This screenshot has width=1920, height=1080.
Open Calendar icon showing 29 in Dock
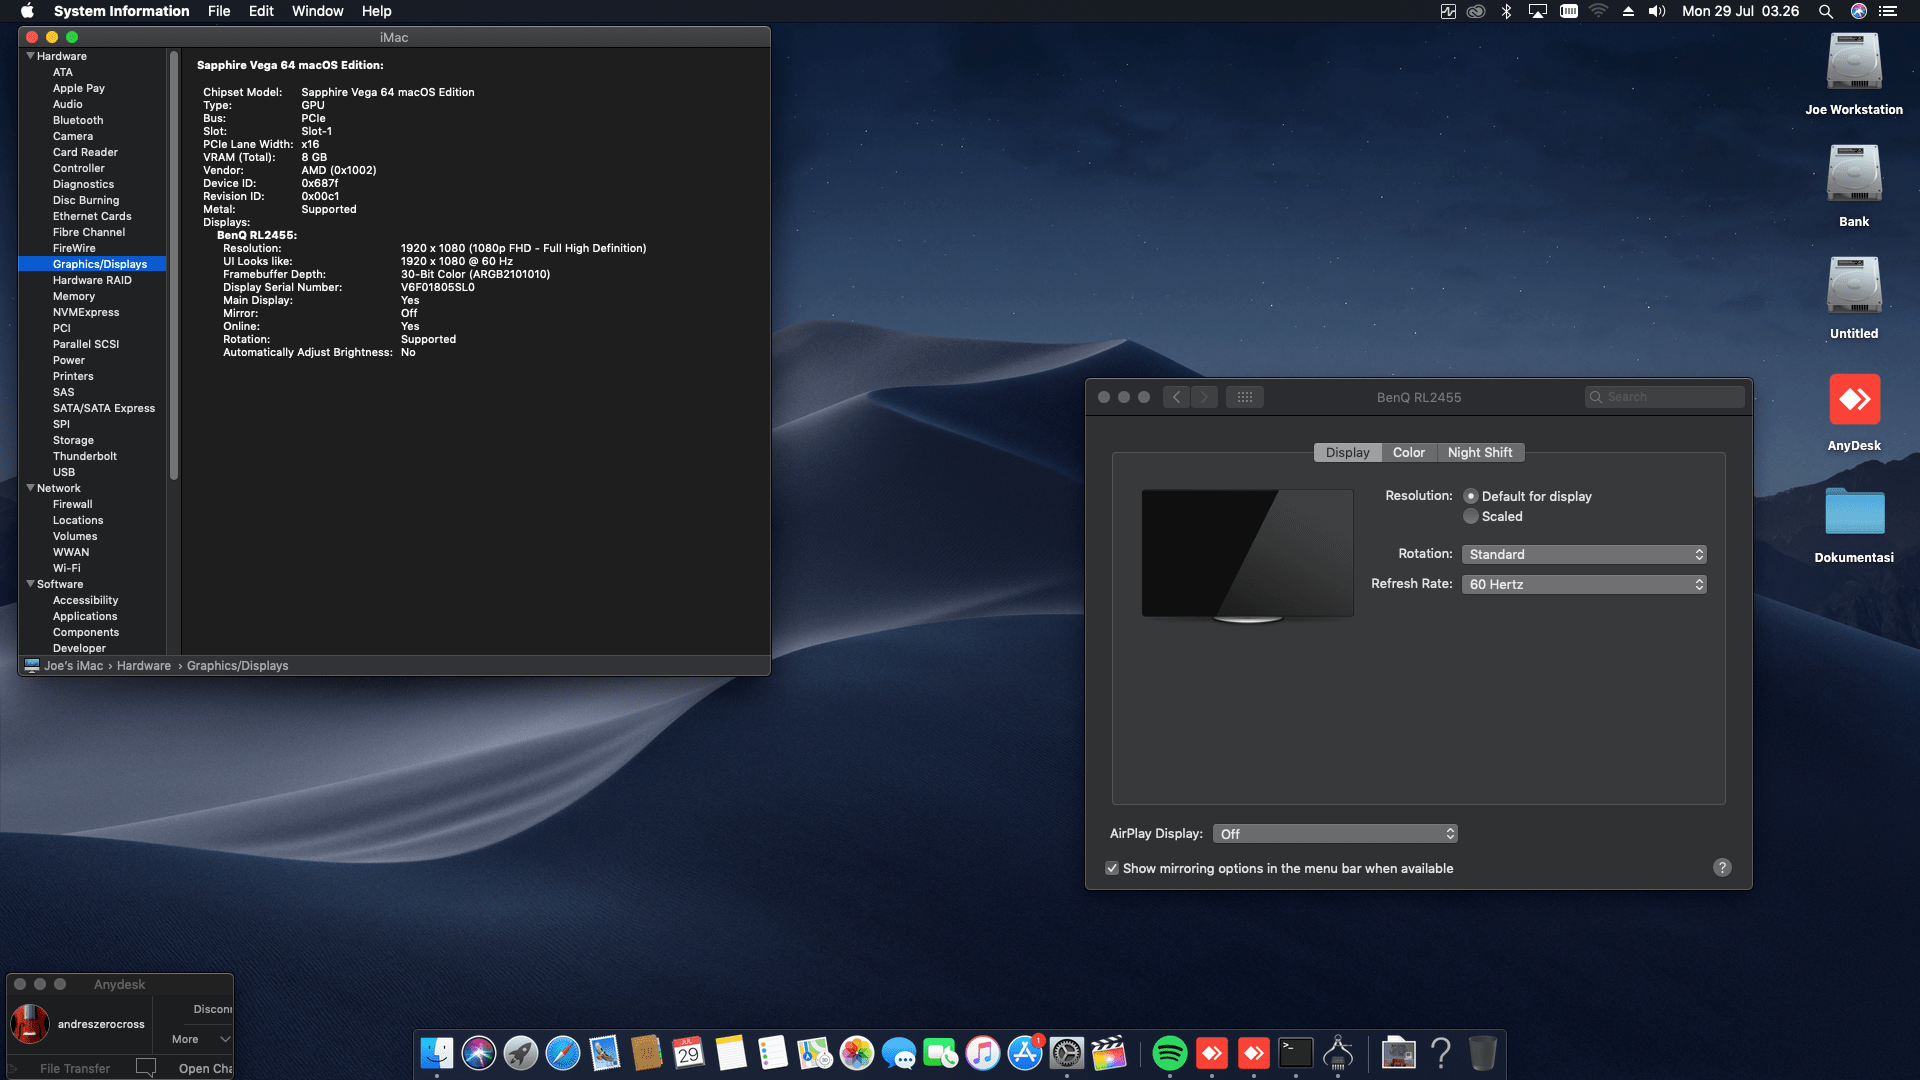click(x=689, y=1053)
